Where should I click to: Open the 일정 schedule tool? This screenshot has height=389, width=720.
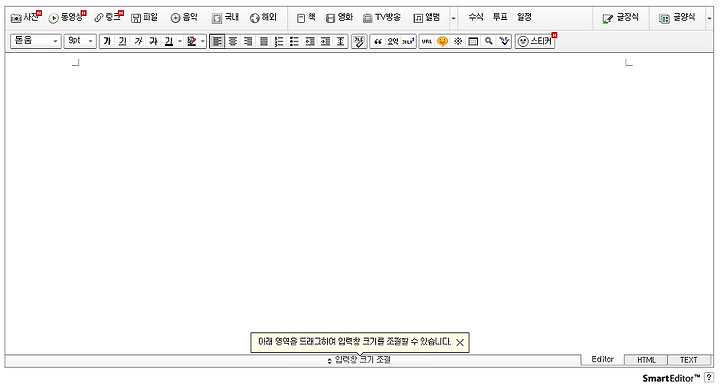click(524, 17)
